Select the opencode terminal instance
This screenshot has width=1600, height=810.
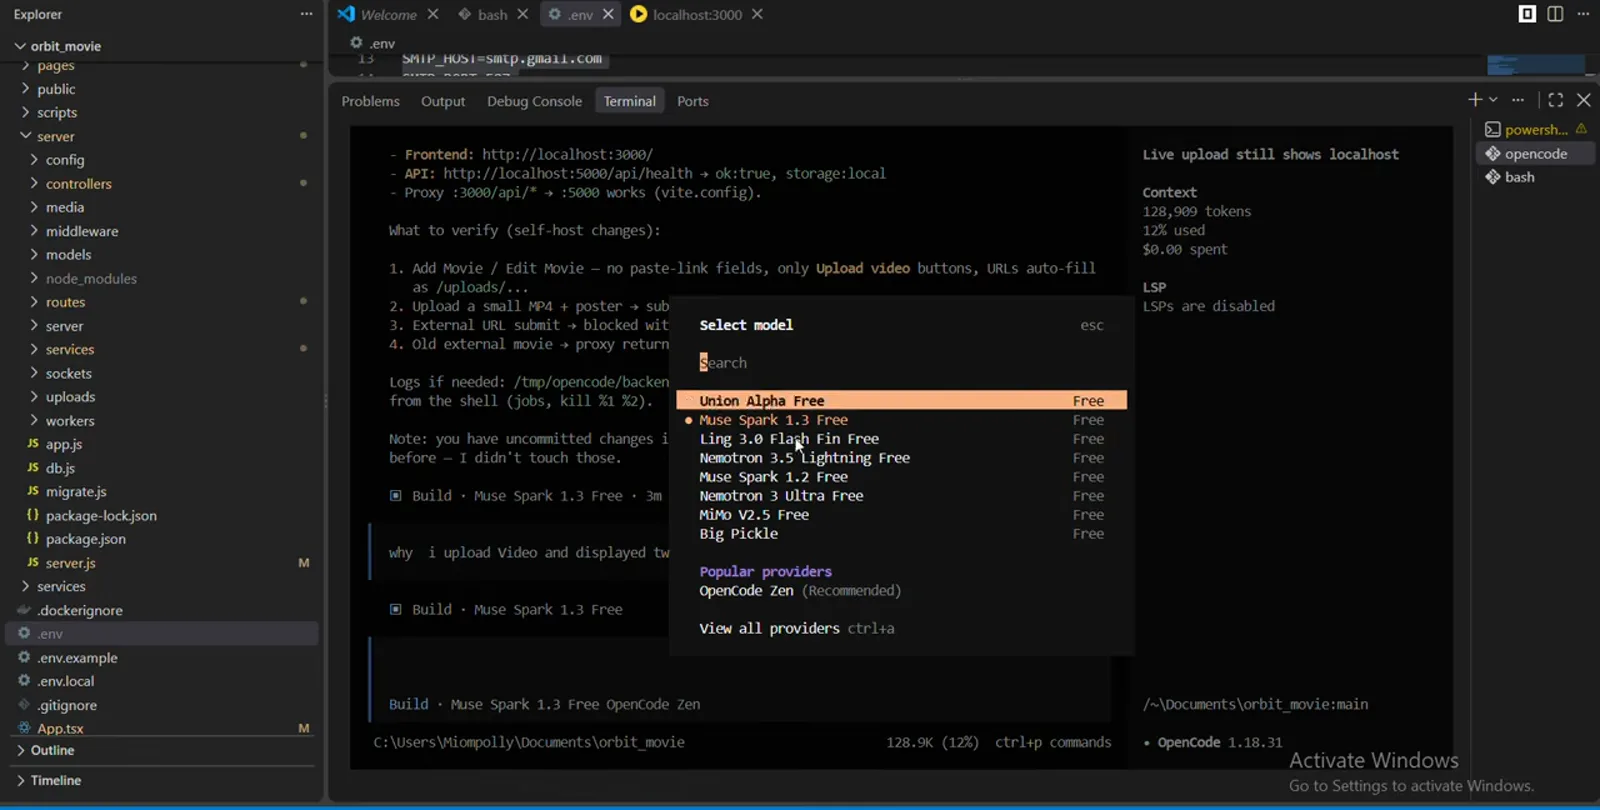[x=1535, y=153]
